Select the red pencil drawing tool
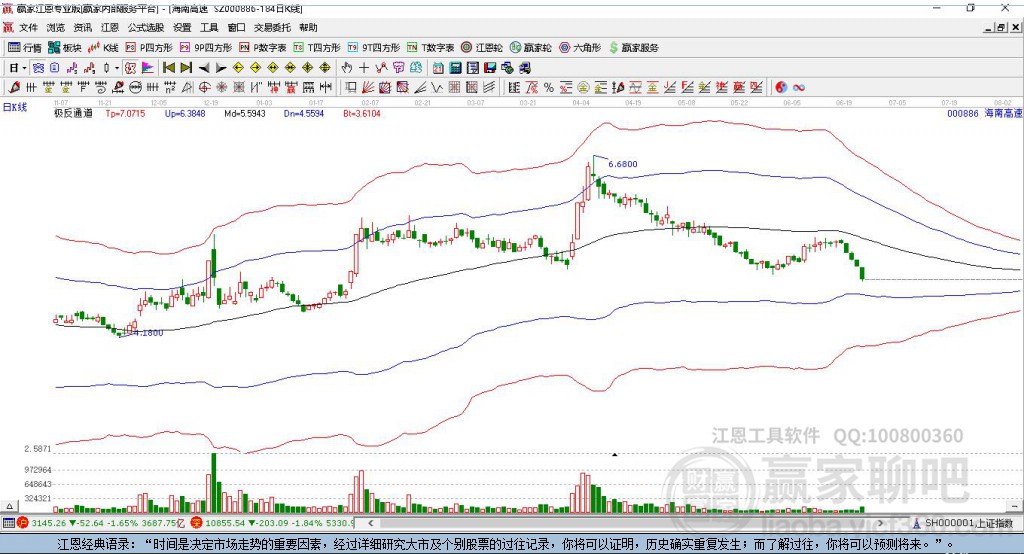 pos(14,88)
